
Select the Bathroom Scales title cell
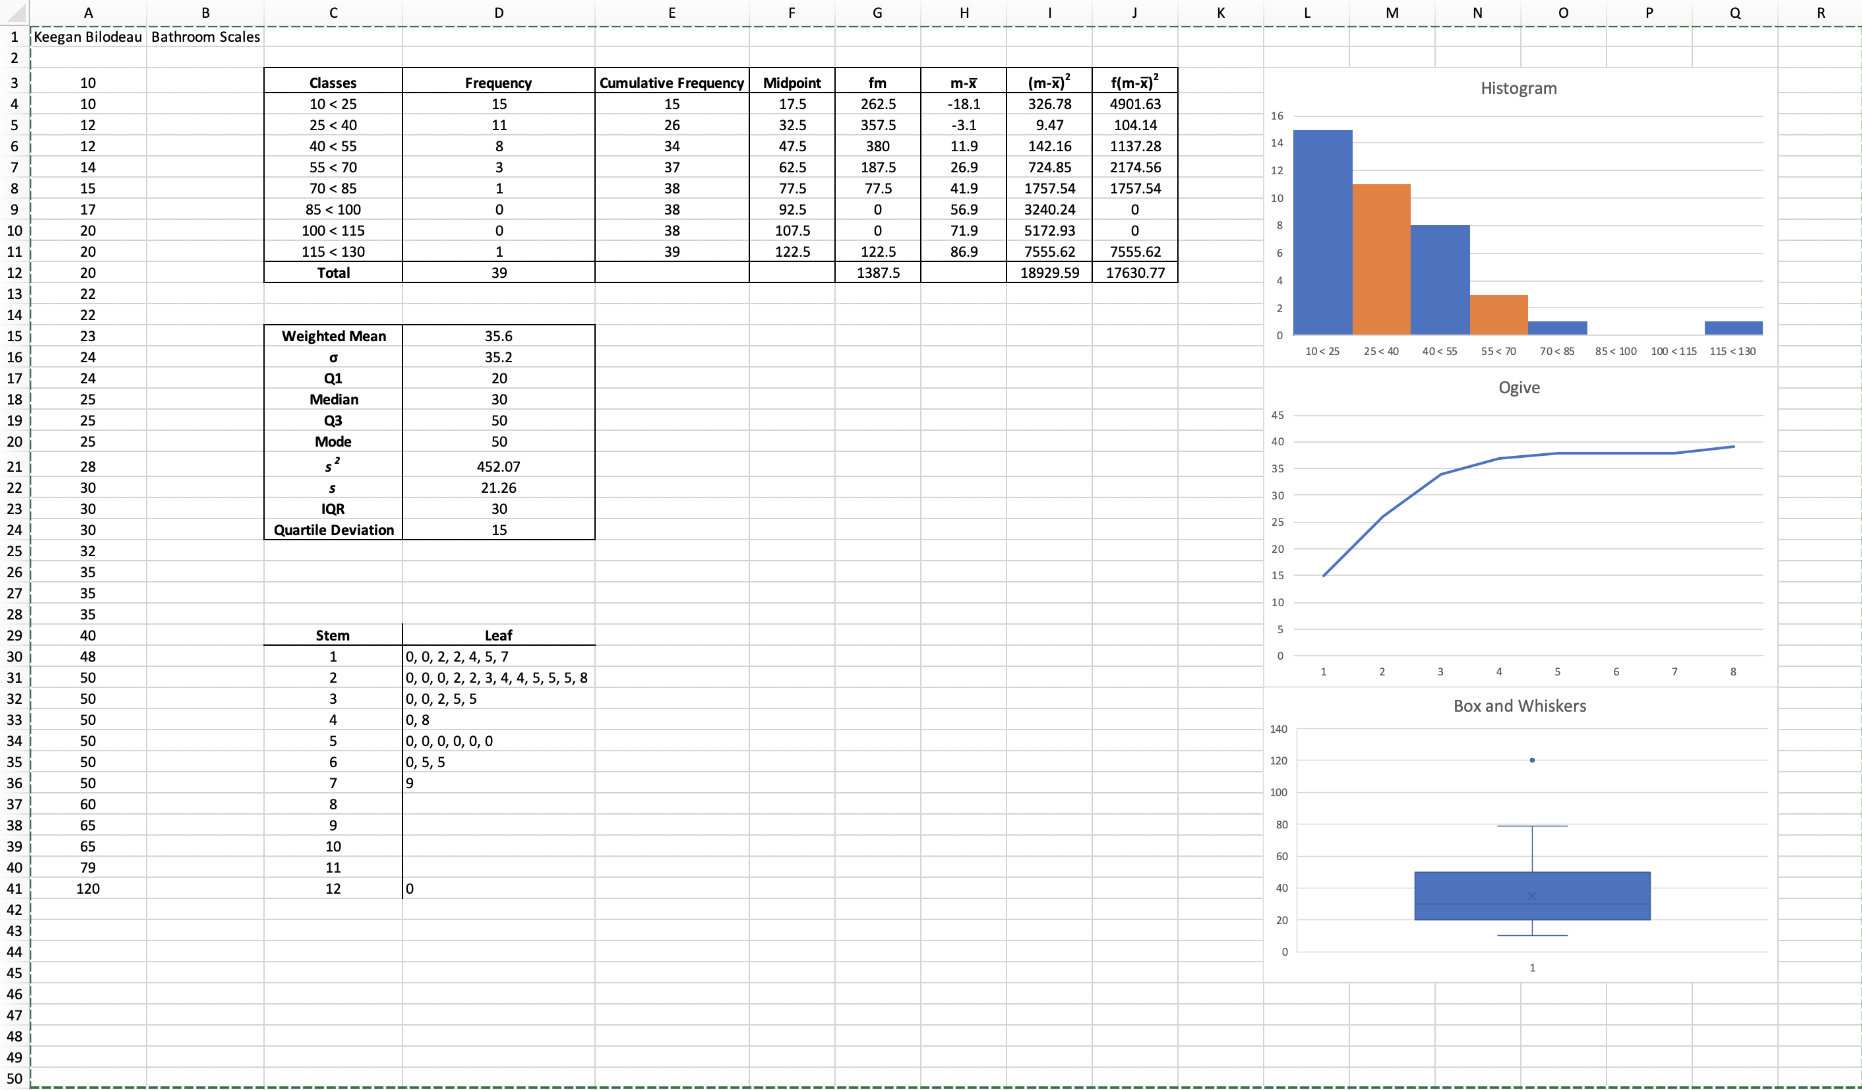[x=205, y=37]
